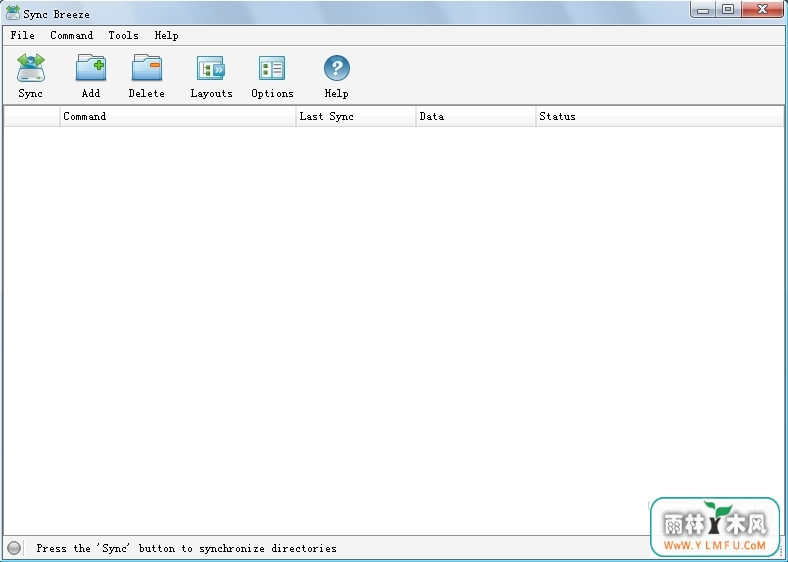Click the status bar message text
The width and height of the screenshot is (788, 562).
[186, 548]
